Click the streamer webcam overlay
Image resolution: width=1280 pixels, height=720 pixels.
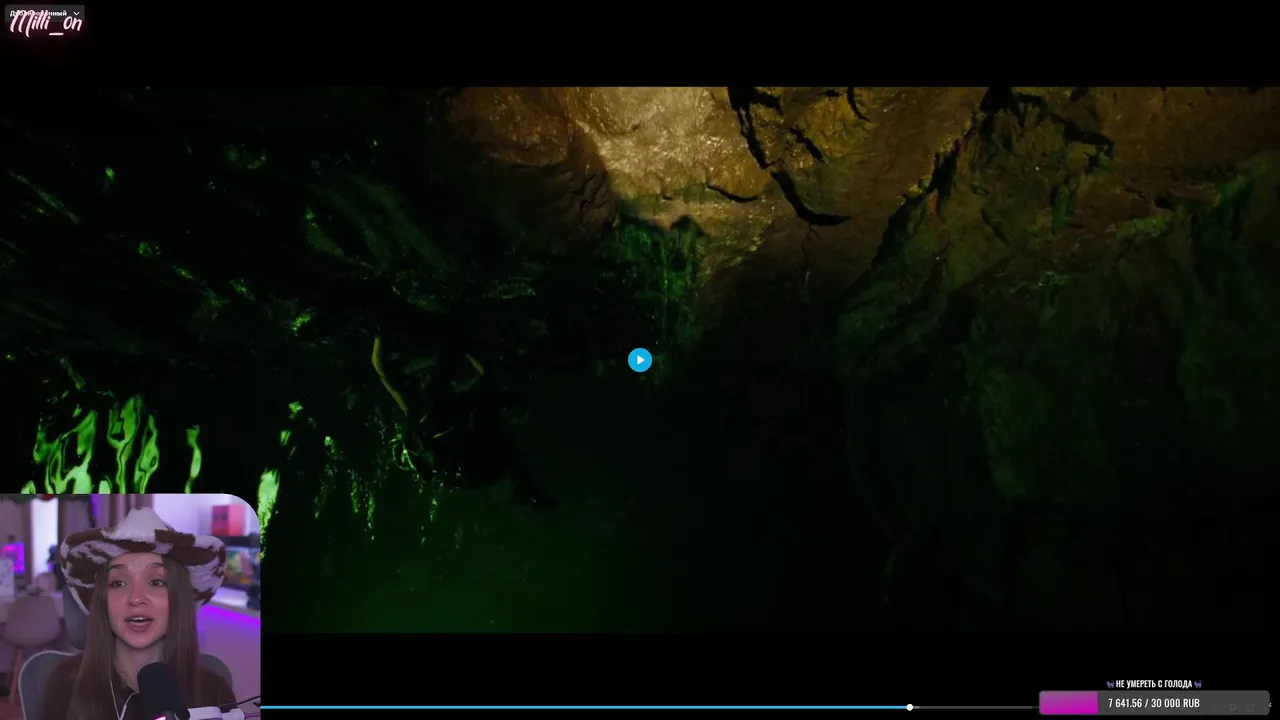point(130,607)
